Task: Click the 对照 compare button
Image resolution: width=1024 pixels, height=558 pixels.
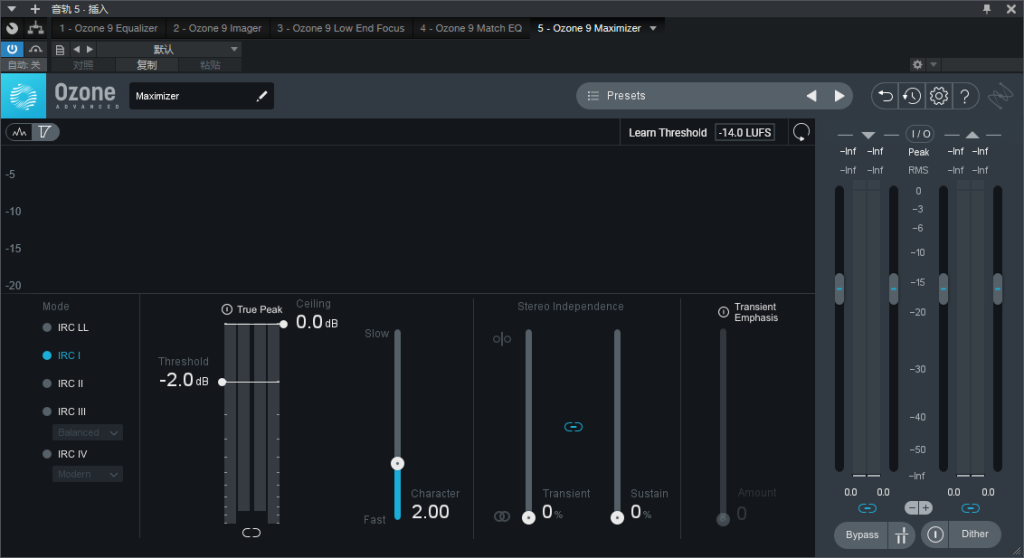Action: (83, 65)
